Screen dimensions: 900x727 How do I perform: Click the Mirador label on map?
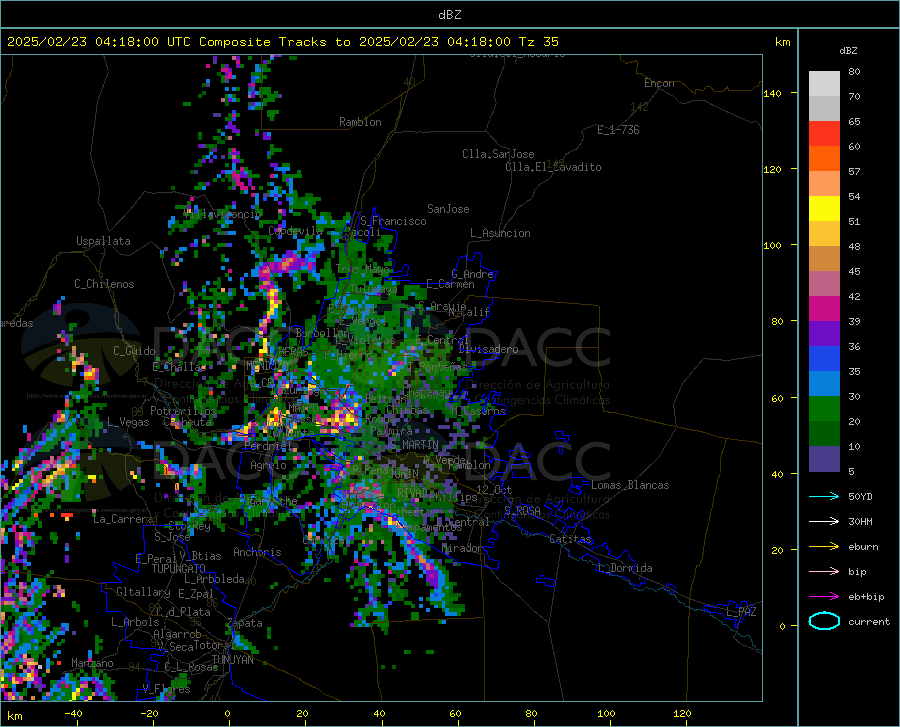pyautogui.click(x=461, y=548)
